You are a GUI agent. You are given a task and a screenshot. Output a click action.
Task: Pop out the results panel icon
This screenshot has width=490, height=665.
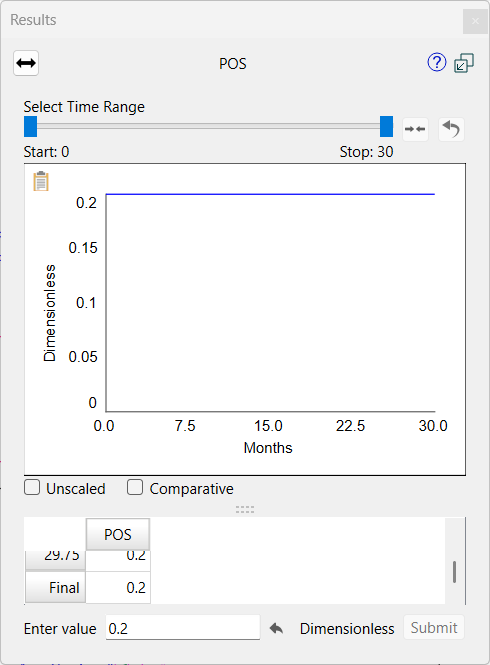tap(464, 63)
